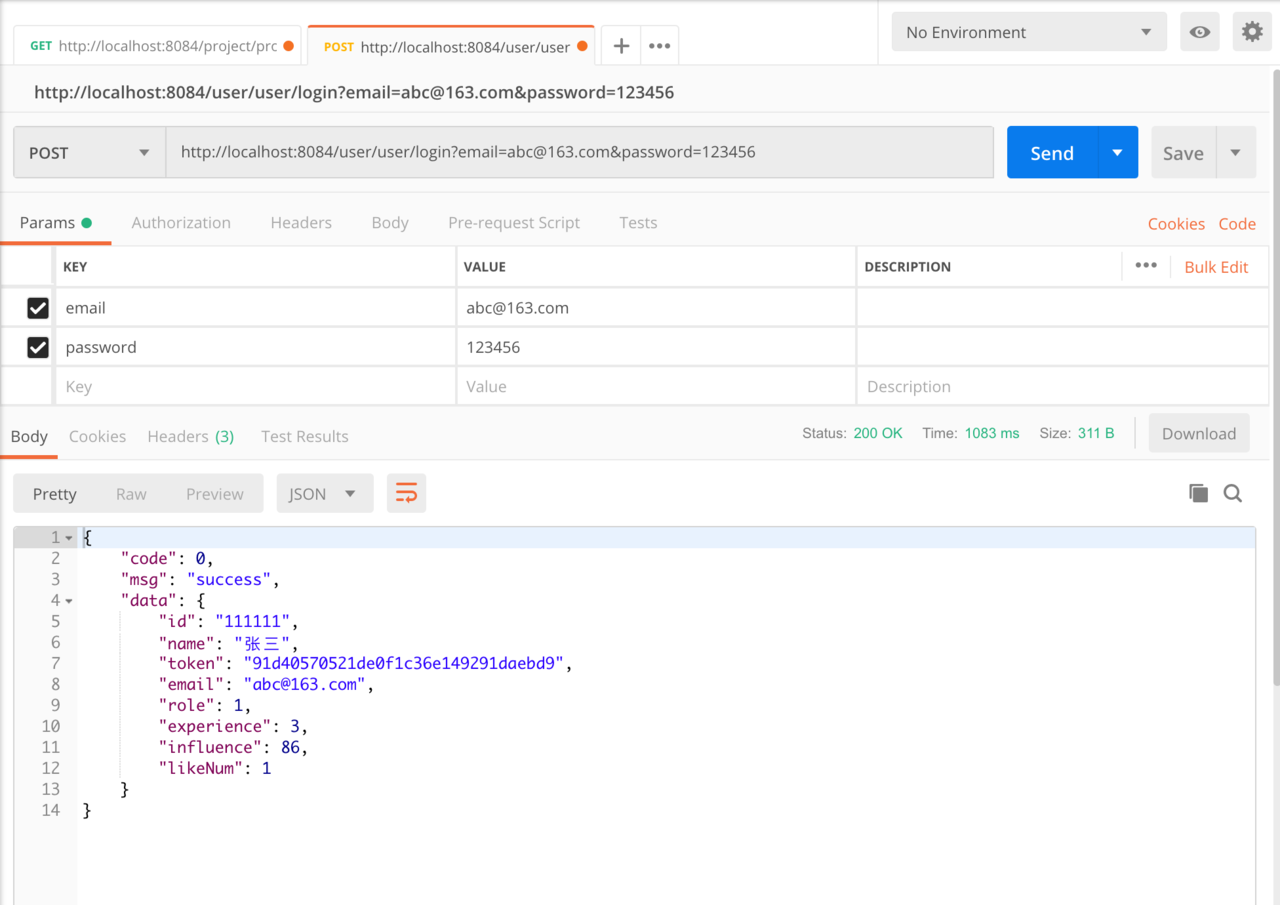Click the request URL input field
The height and width of the screenshot is (905, 1280).
(580, 152)
